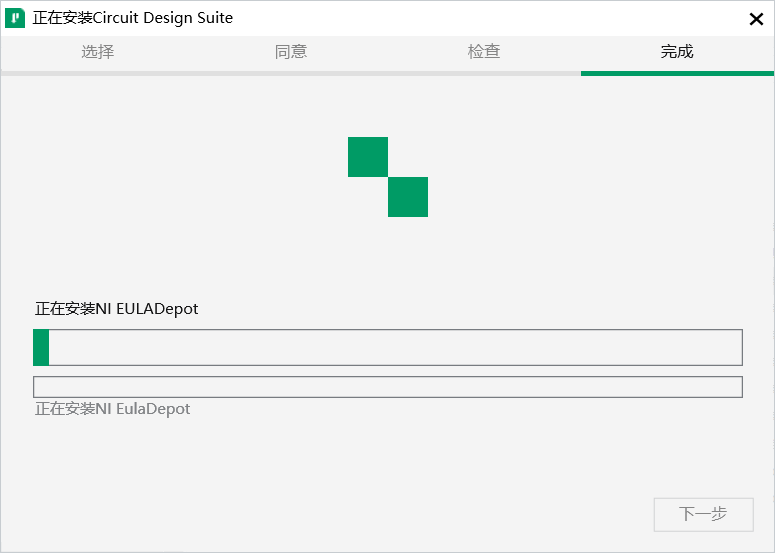Click the secondary package progress bar
This screenshot has width=775, height=553.
point(388,387)
